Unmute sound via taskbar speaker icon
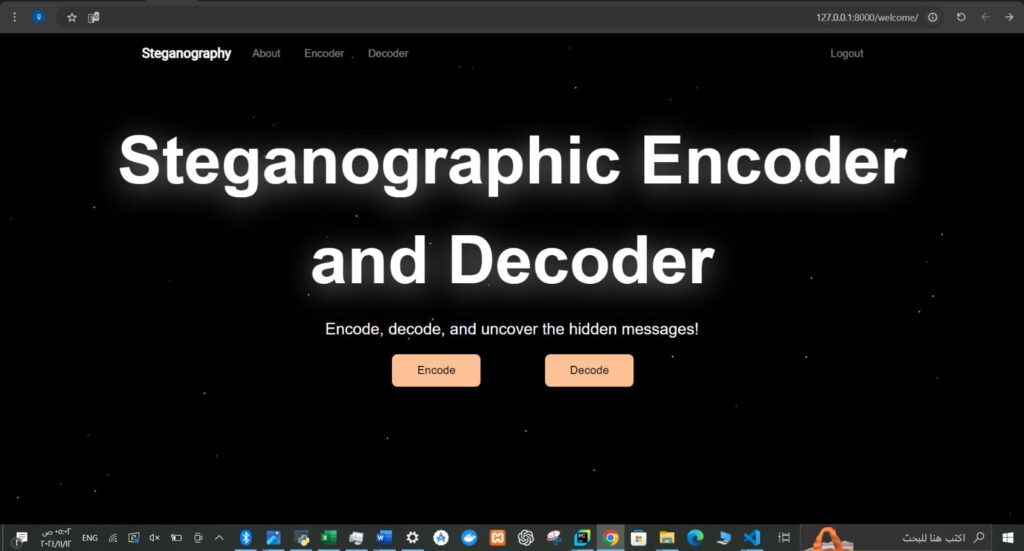This screenshot has height=551, width=1024. [x=154, y=538]
